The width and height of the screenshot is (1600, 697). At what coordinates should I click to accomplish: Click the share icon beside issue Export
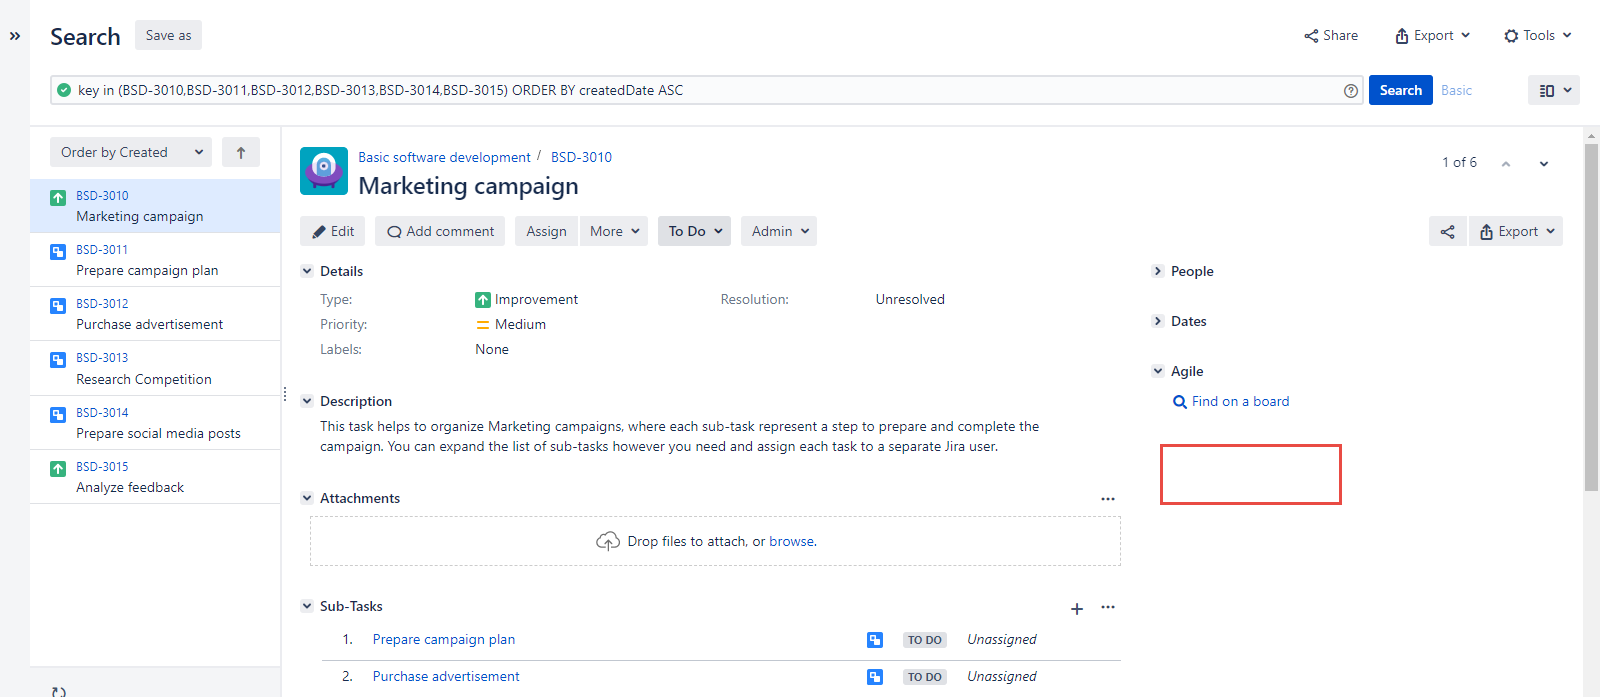click(x=1447, y=232)
